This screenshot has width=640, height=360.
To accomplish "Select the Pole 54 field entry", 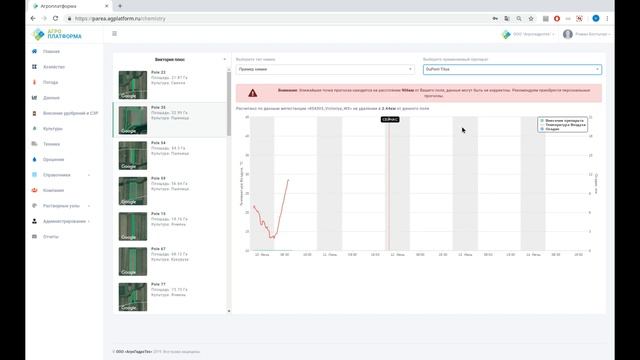I will 169,155.
